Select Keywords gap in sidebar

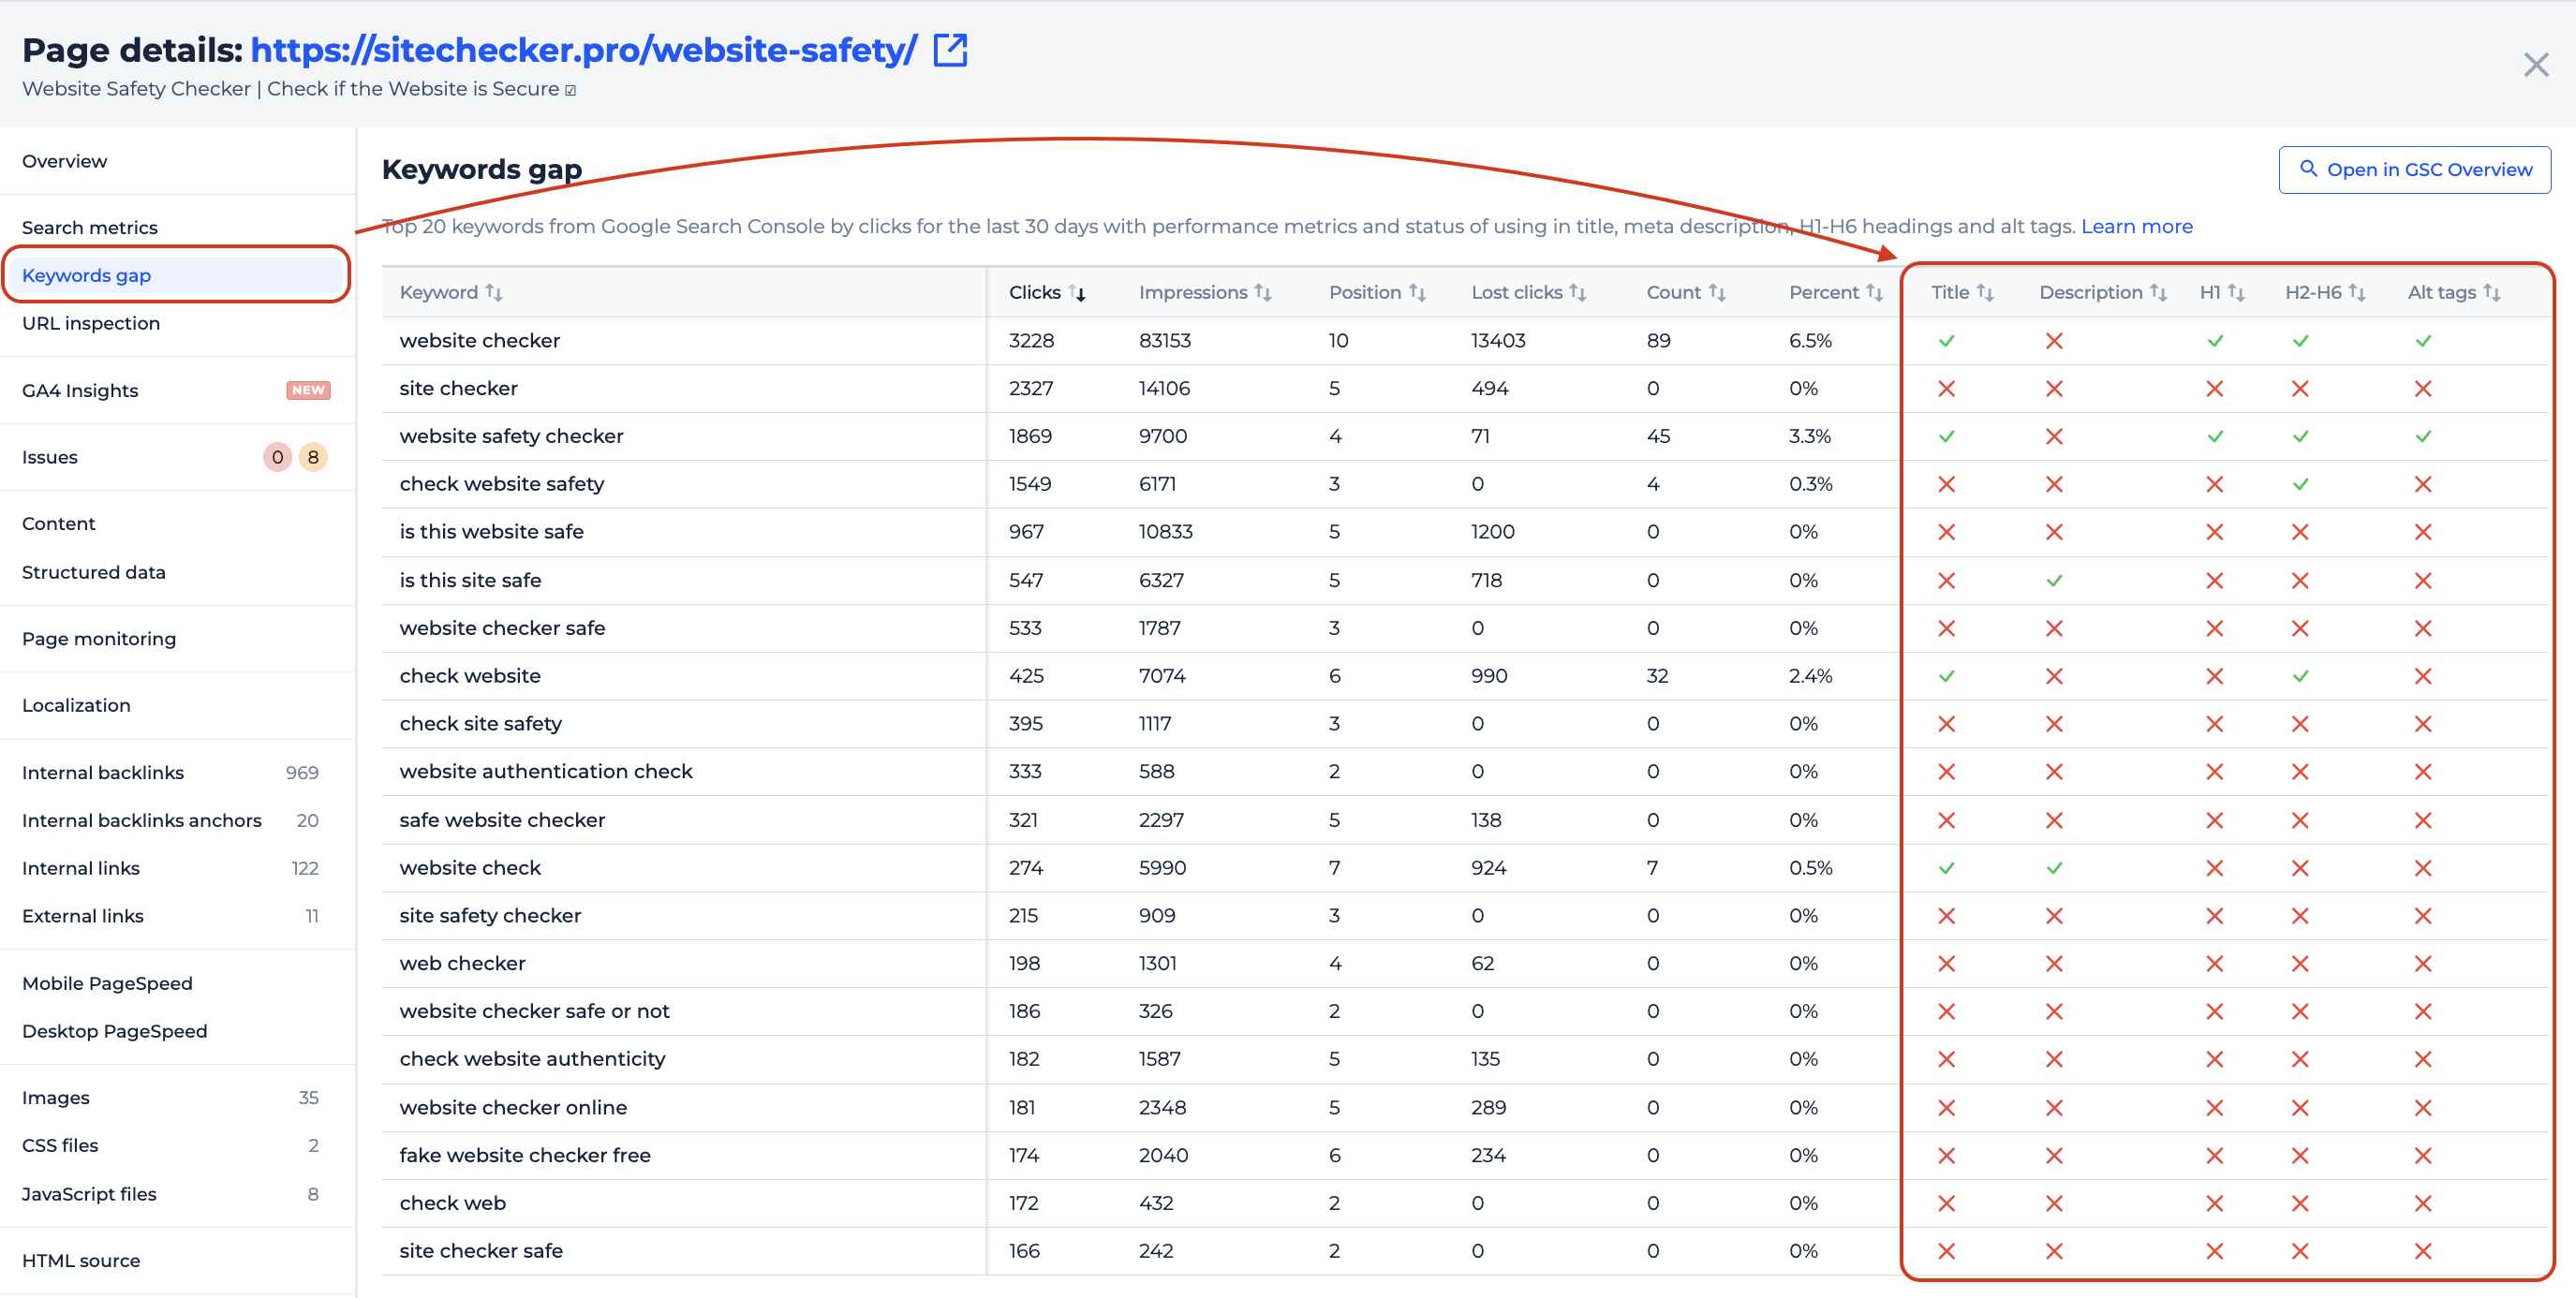[87, 275]
